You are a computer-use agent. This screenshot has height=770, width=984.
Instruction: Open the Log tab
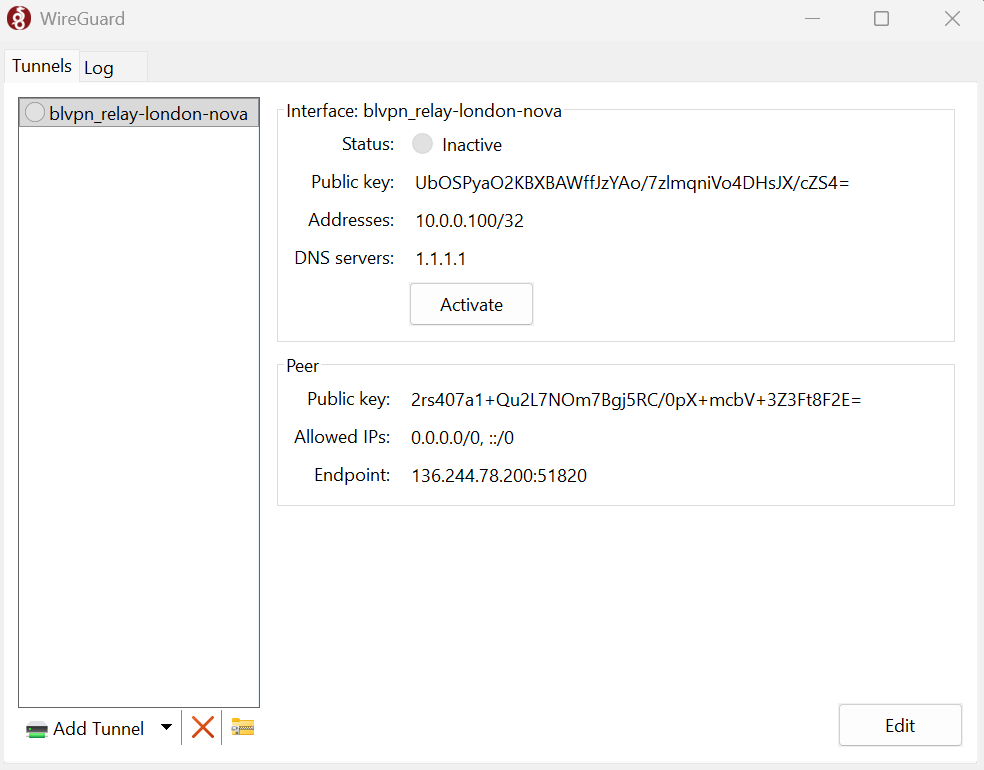[x=99, y=68]
